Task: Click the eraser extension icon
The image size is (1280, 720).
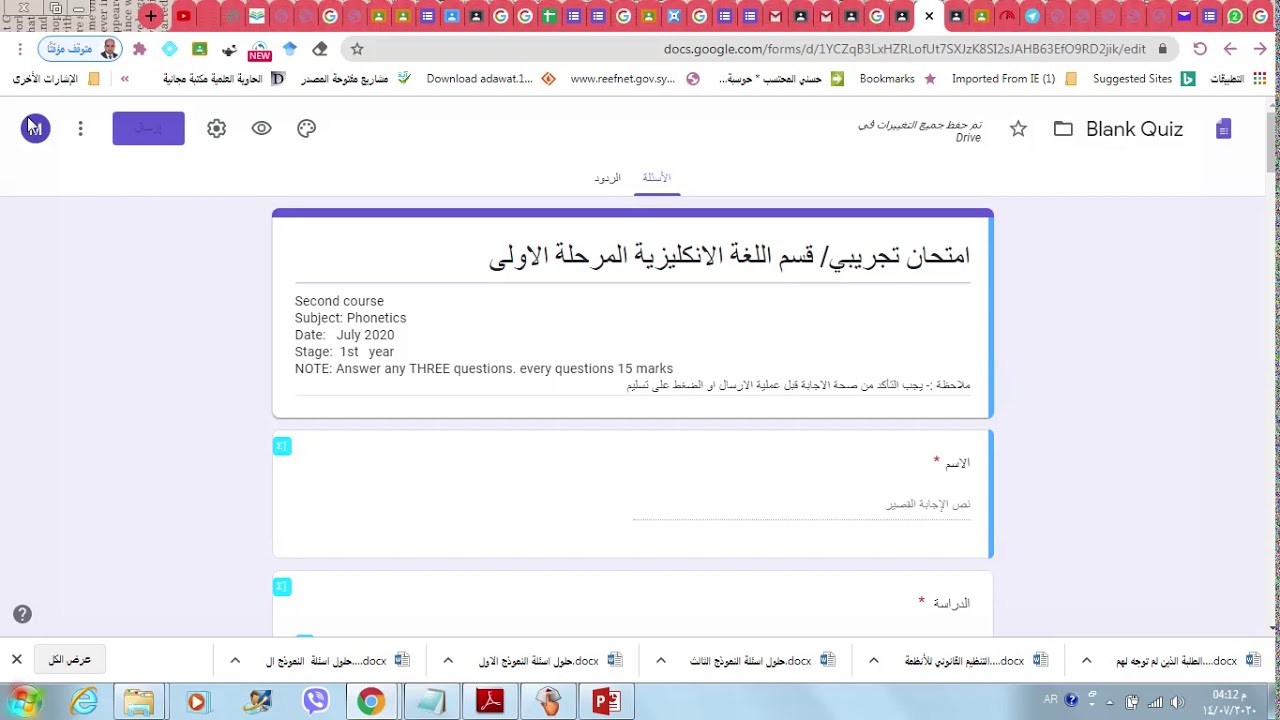Action: pyautogui.click(x=320, y=49)
